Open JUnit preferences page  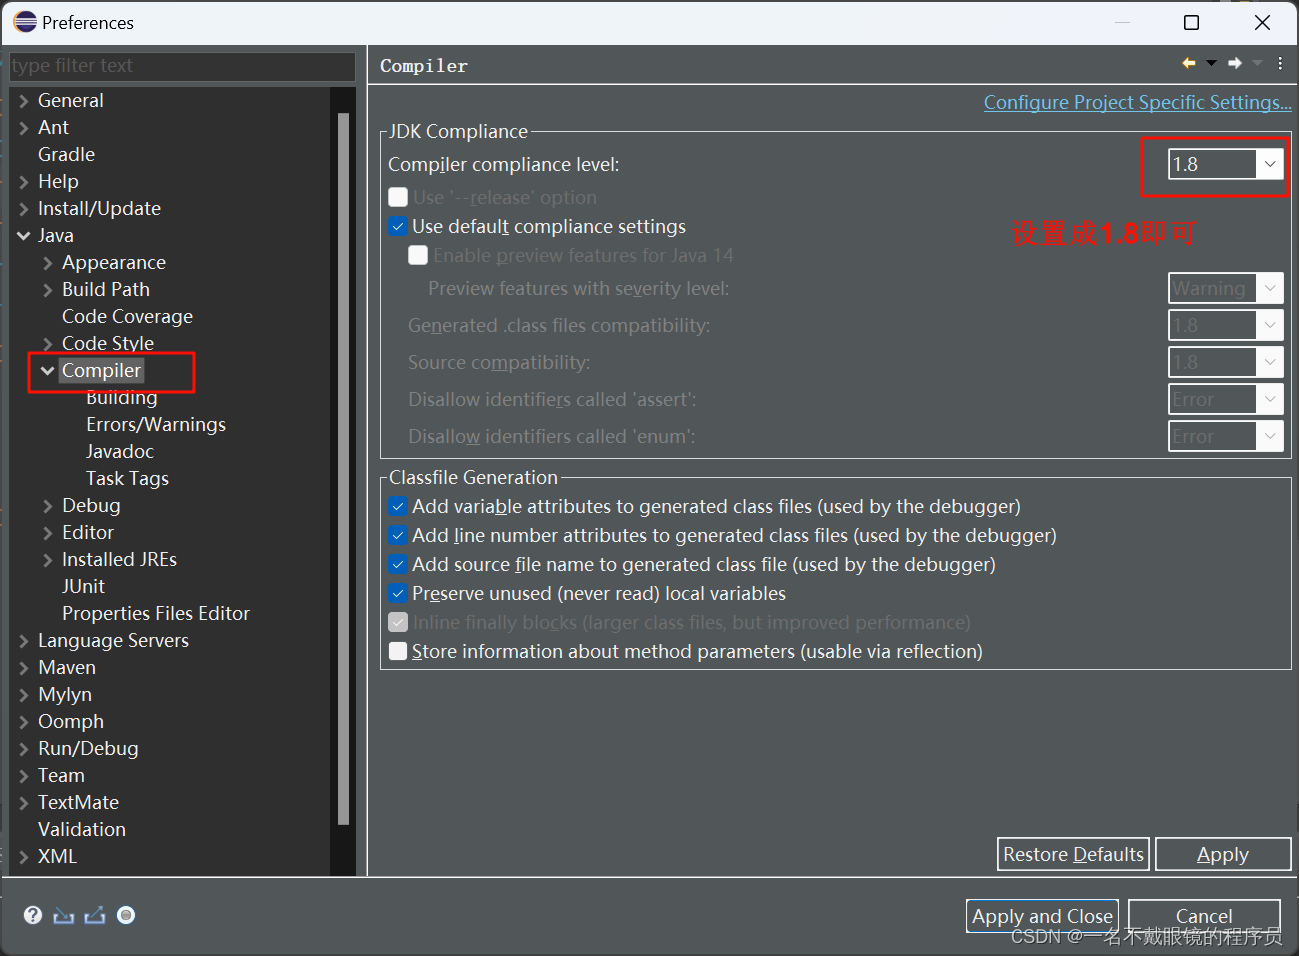click(x=83, y=586)
